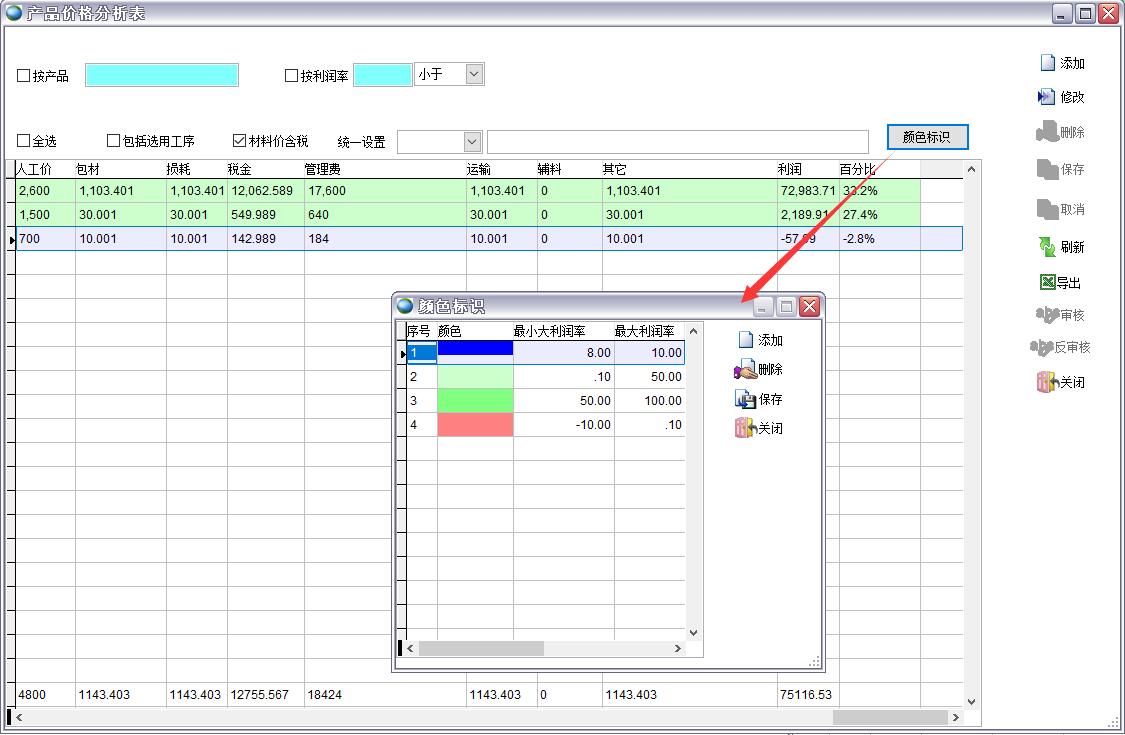This screenshot has height=735, width=1125.
Task: Click the Excel export icon
Action: click(x=1047, y=283)
